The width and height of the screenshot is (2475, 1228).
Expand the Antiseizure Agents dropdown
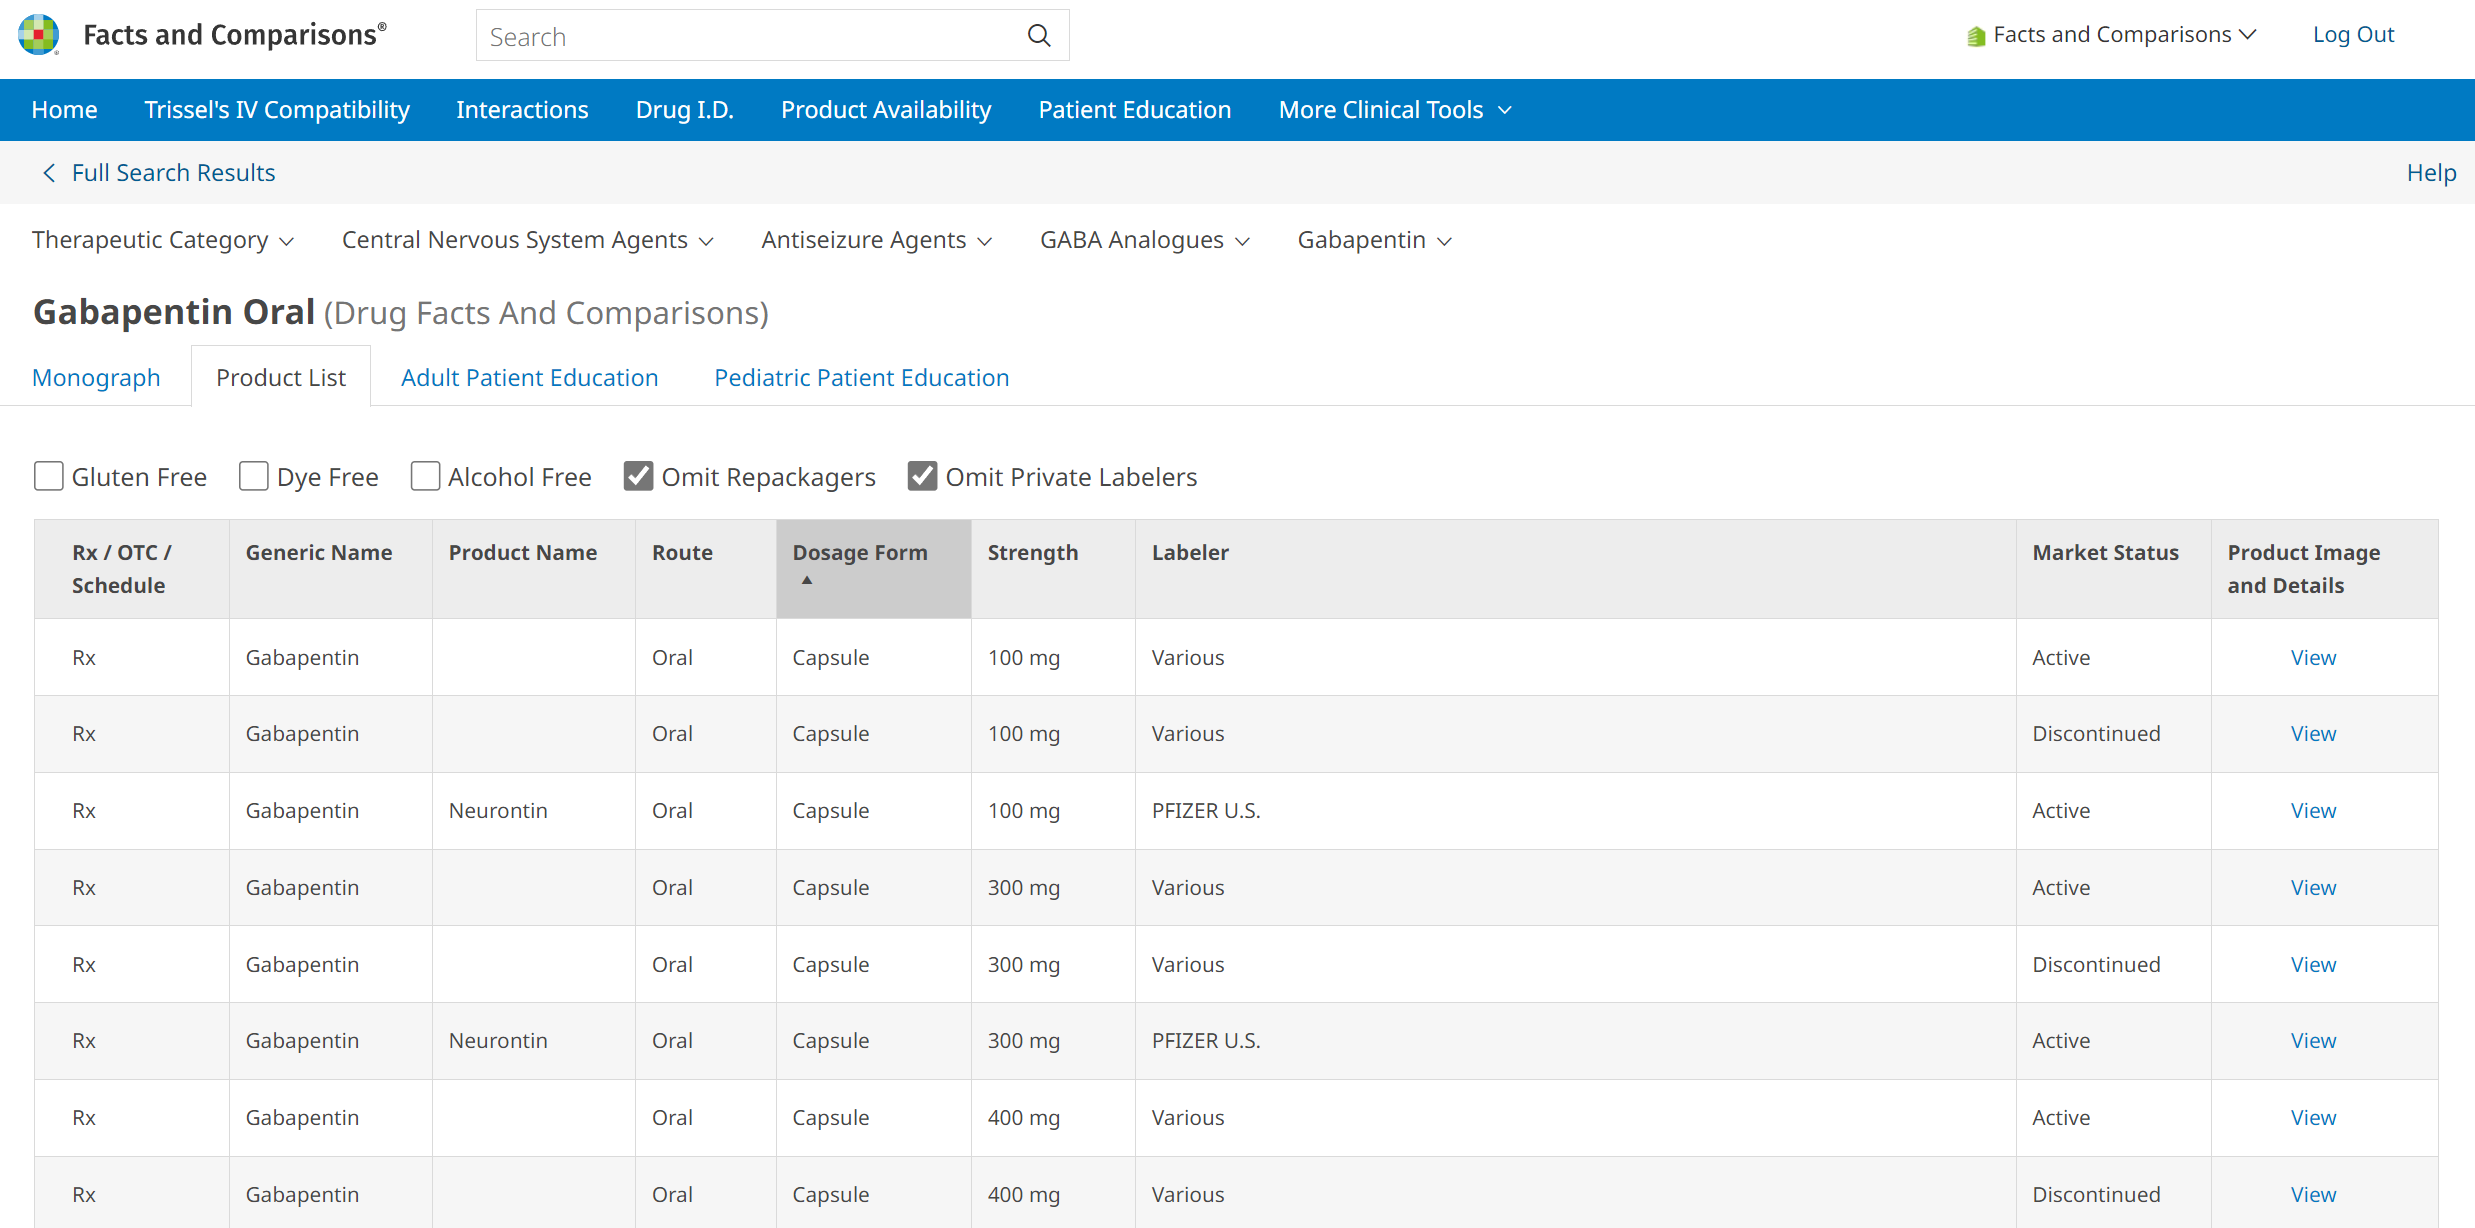coord(874,240)
